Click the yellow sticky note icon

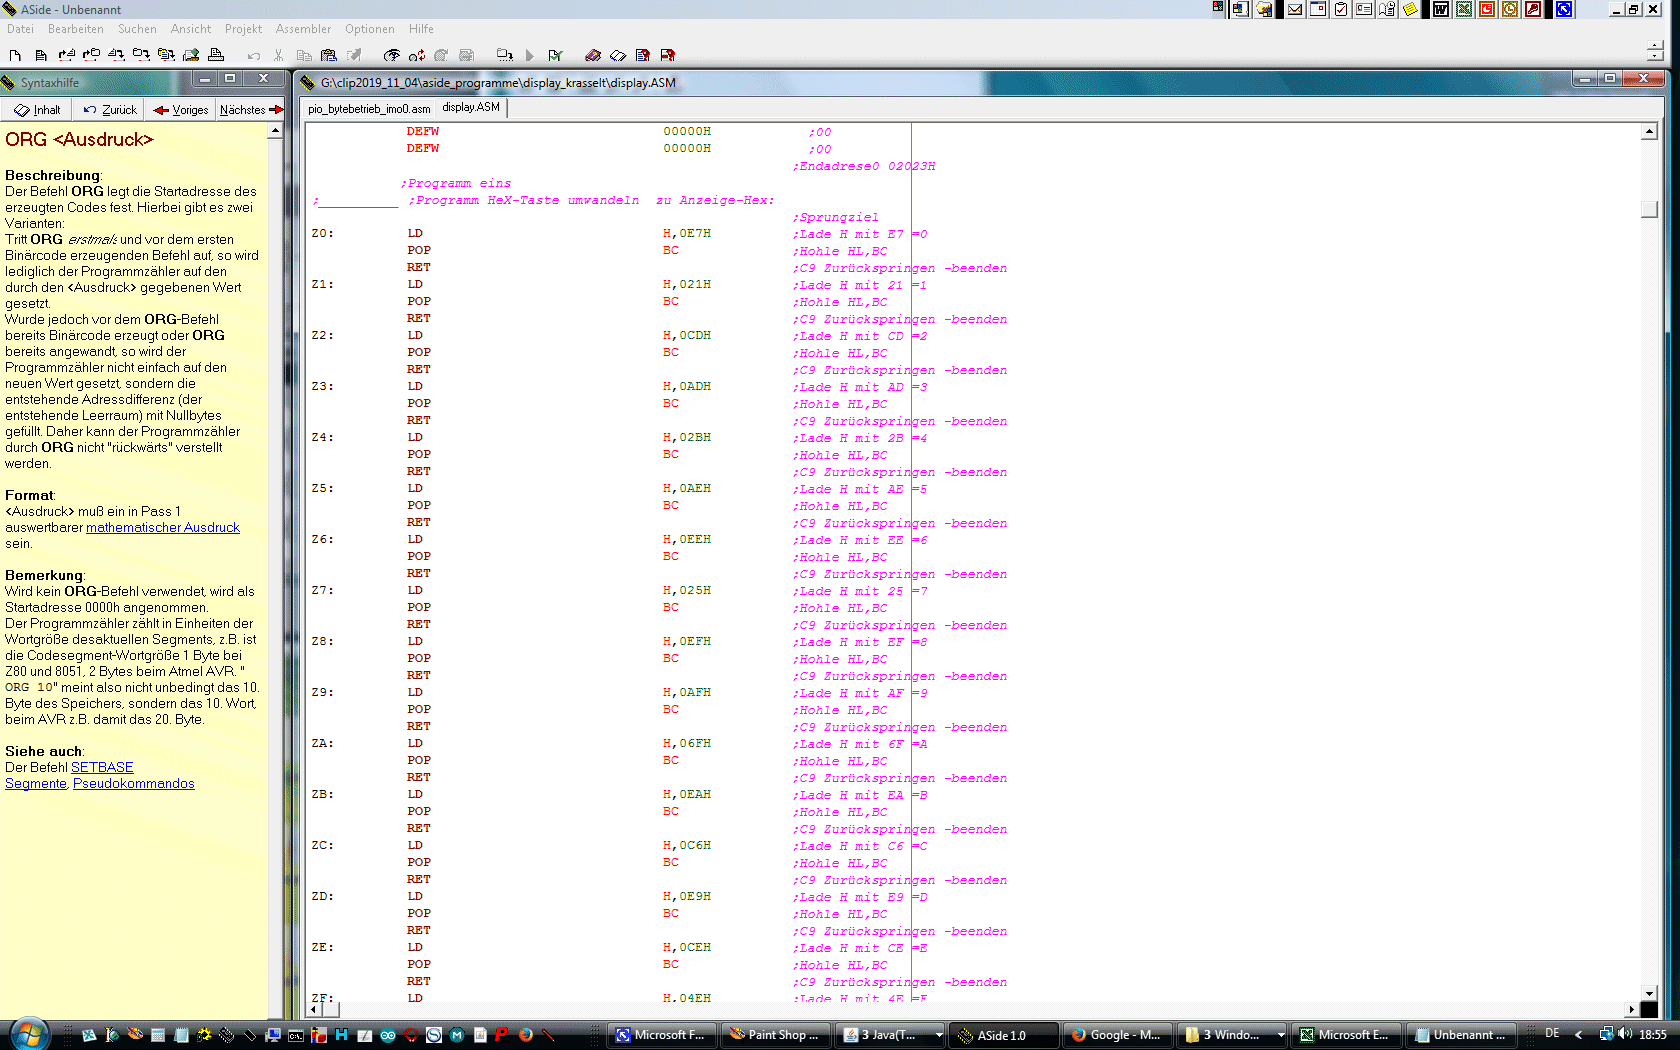[1410, 9]
